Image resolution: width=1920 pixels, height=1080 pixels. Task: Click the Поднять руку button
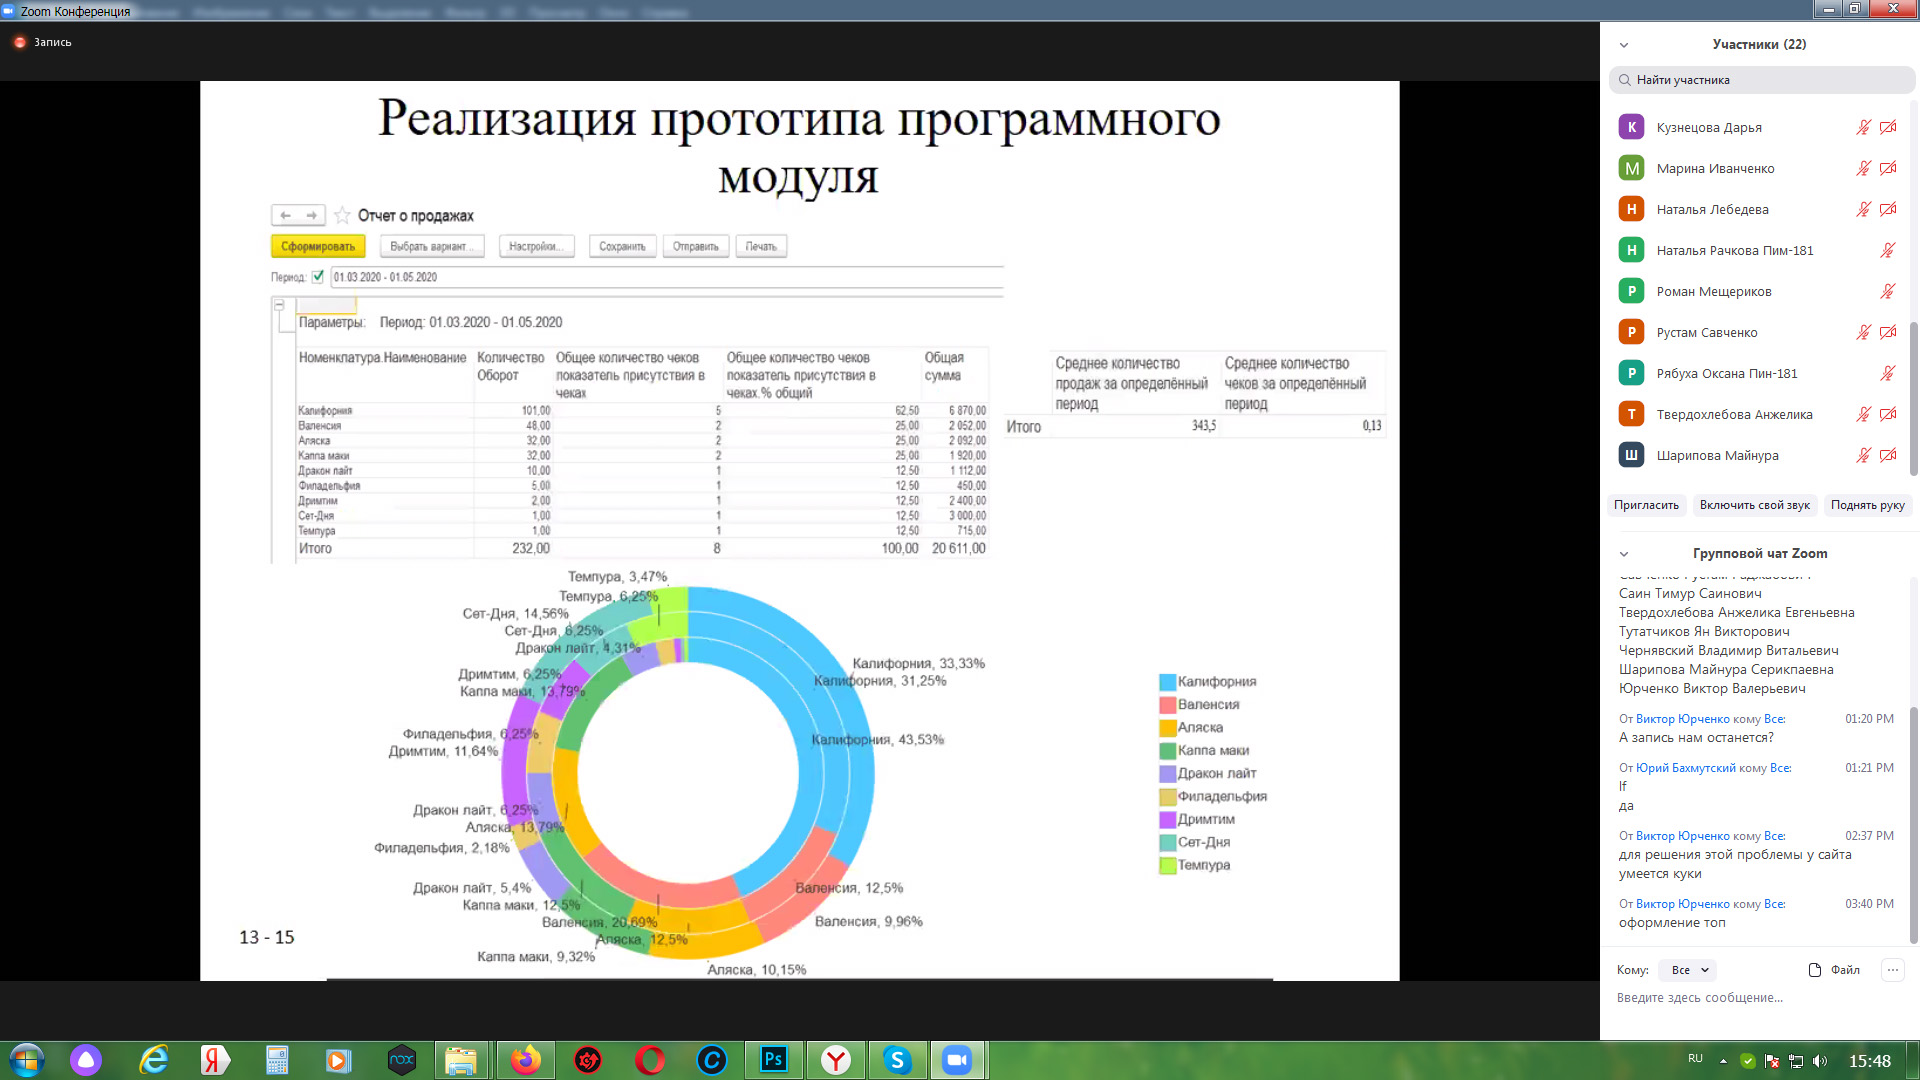point(1867,505)
